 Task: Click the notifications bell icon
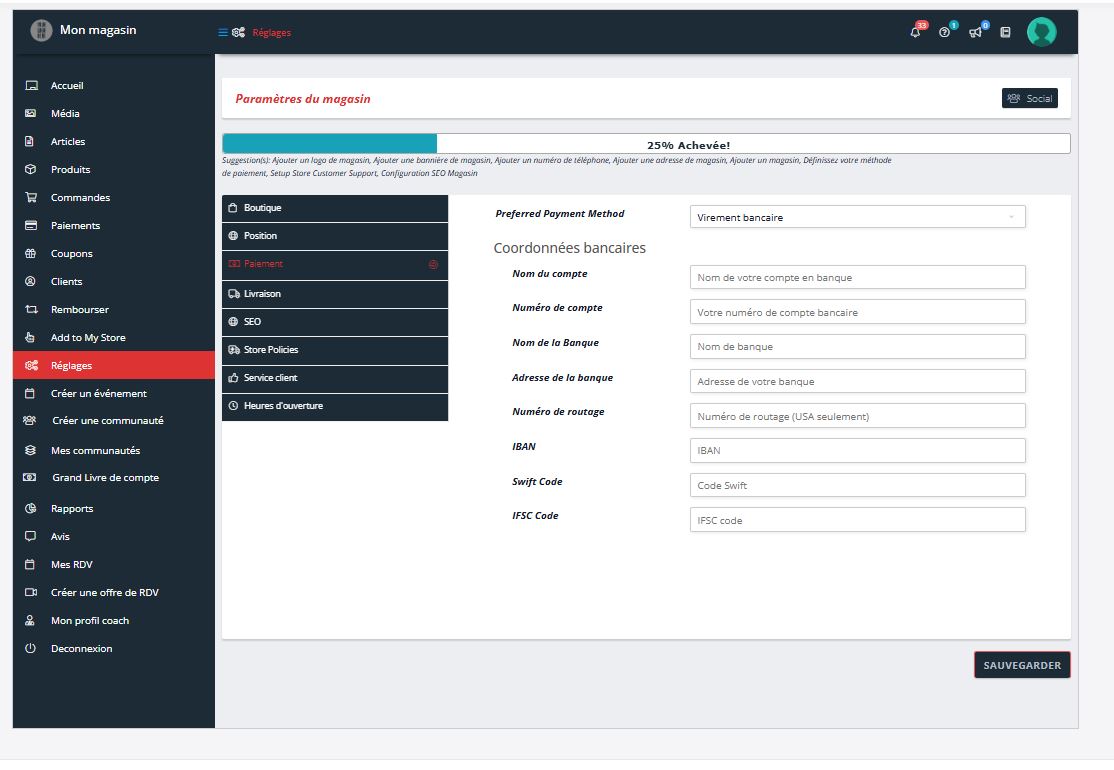[915, 33]
